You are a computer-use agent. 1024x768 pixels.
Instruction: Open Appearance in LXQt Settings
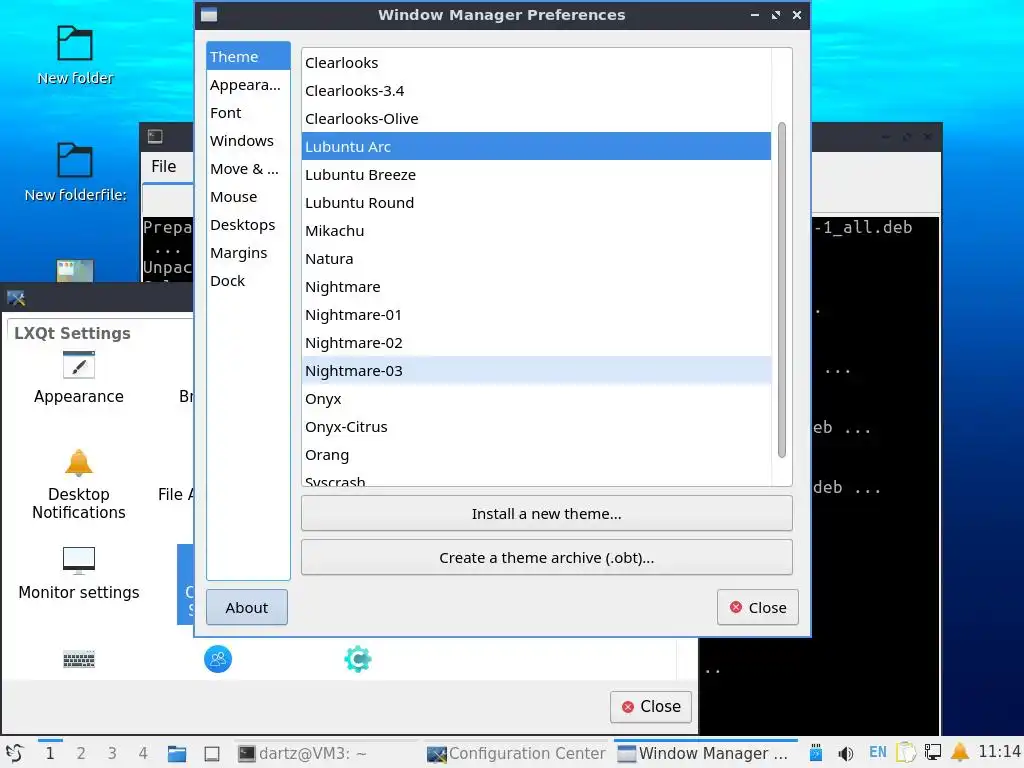[x=78, y=378]
